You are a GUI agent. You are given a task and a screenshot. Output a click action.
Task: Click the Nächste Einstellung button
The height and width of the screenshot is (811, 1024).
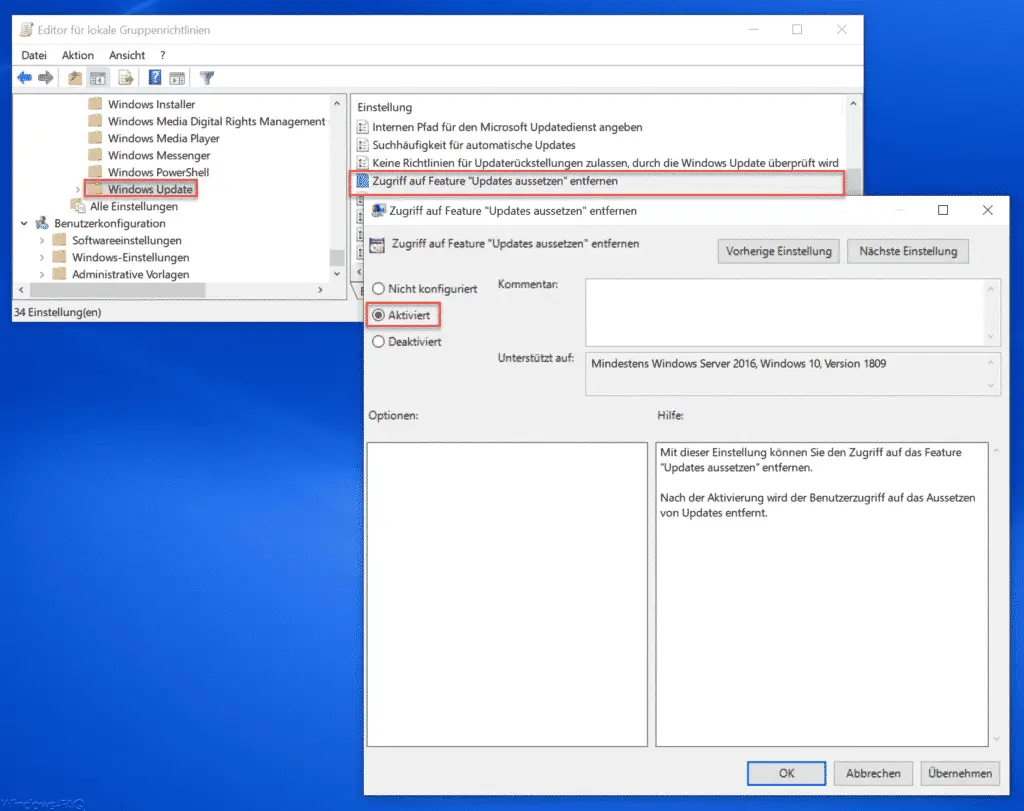pyautogui.click(x=908, y=251)
